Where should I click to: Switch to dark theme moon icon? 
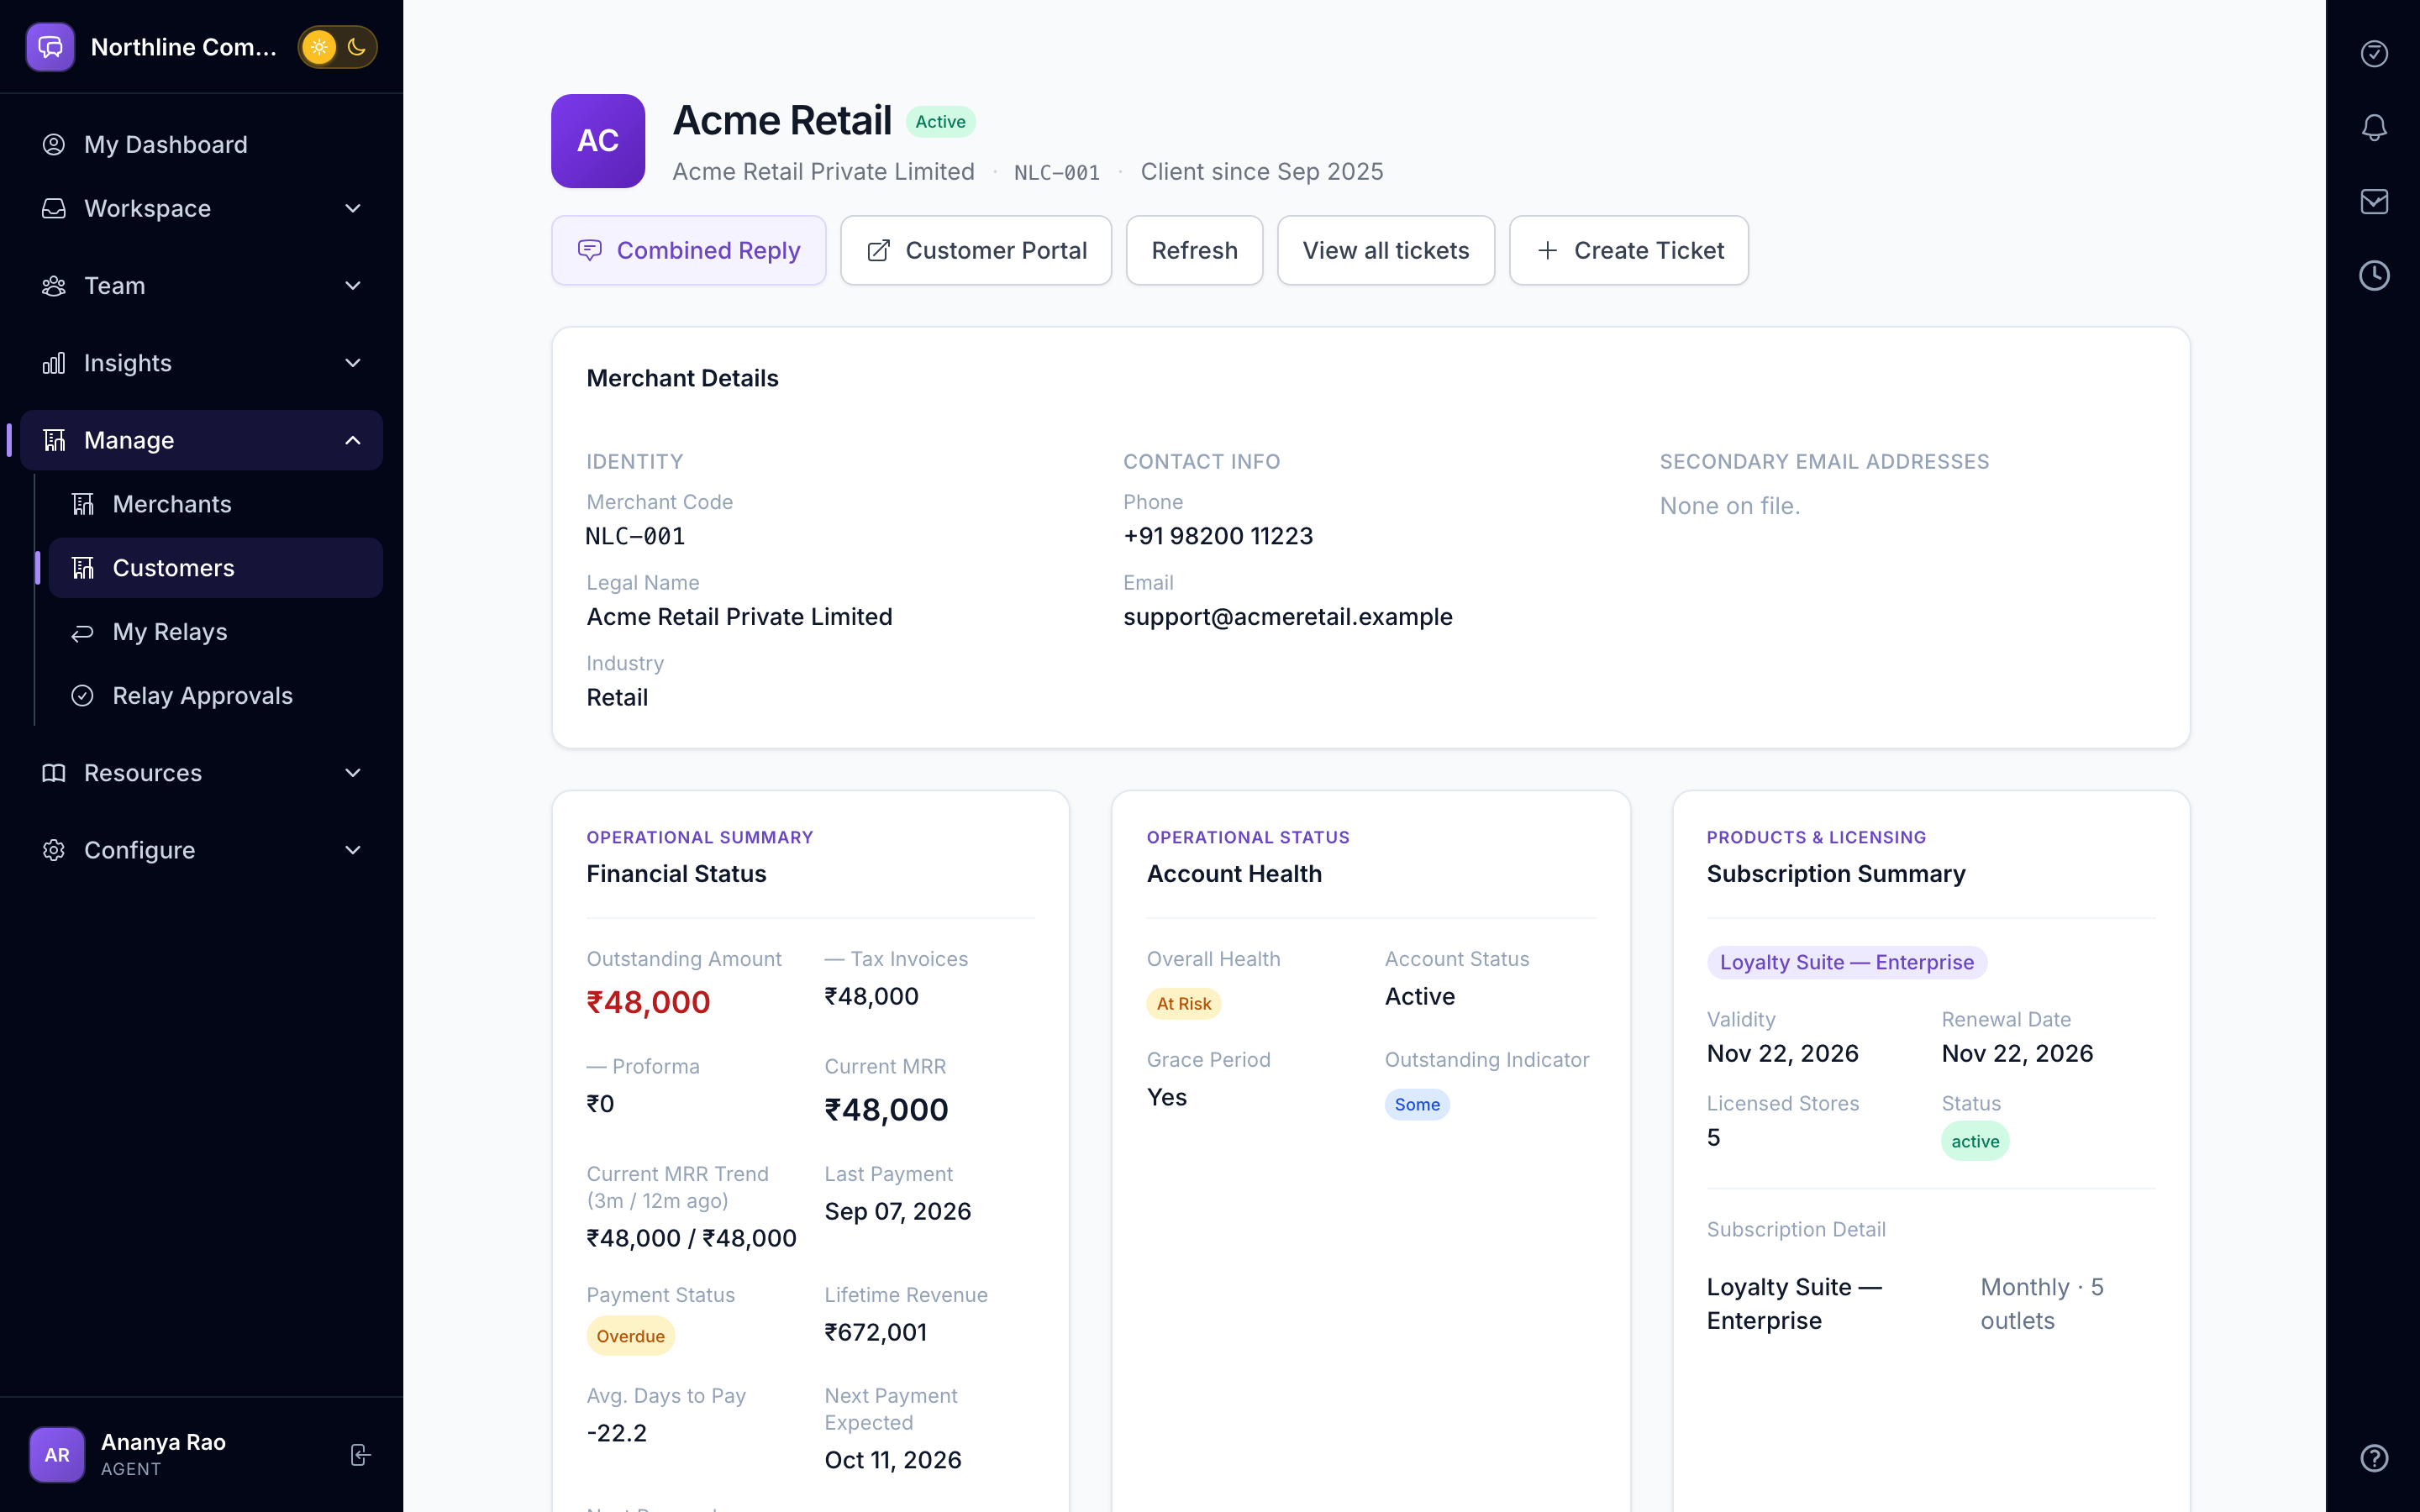tap(356, 47)
